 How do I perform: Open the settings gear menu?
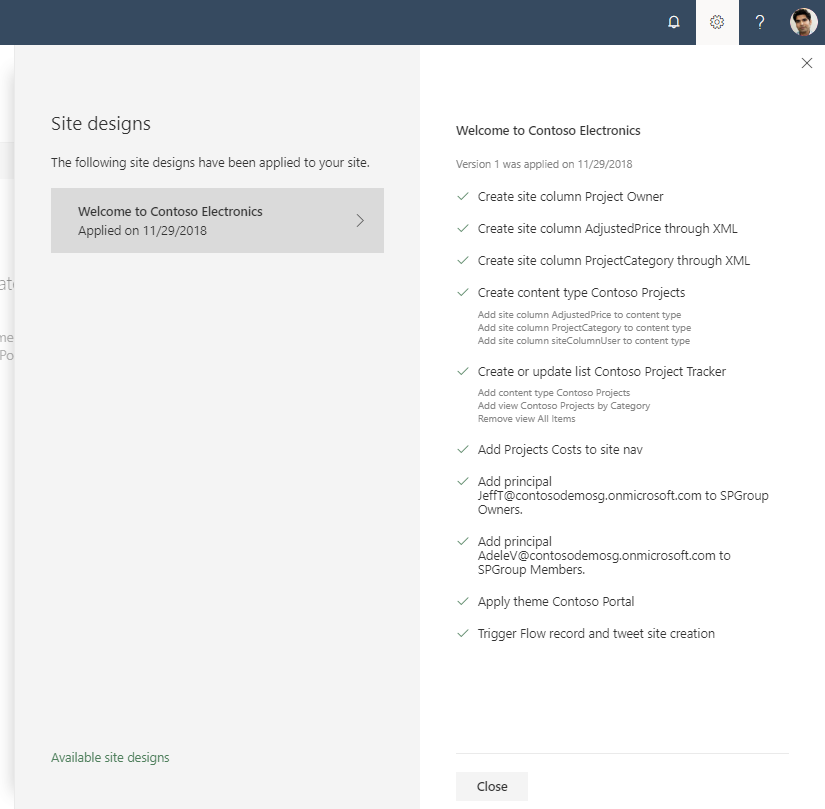click(x=717, y=22)
